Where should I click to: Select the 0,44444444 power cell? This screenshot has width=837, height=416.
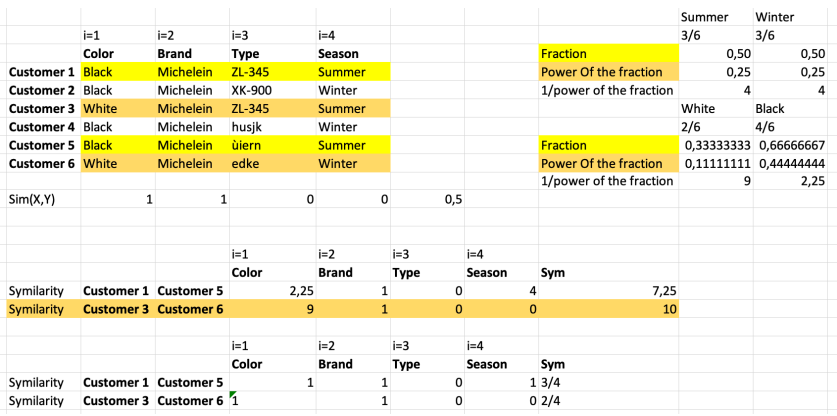pos(791,163)
